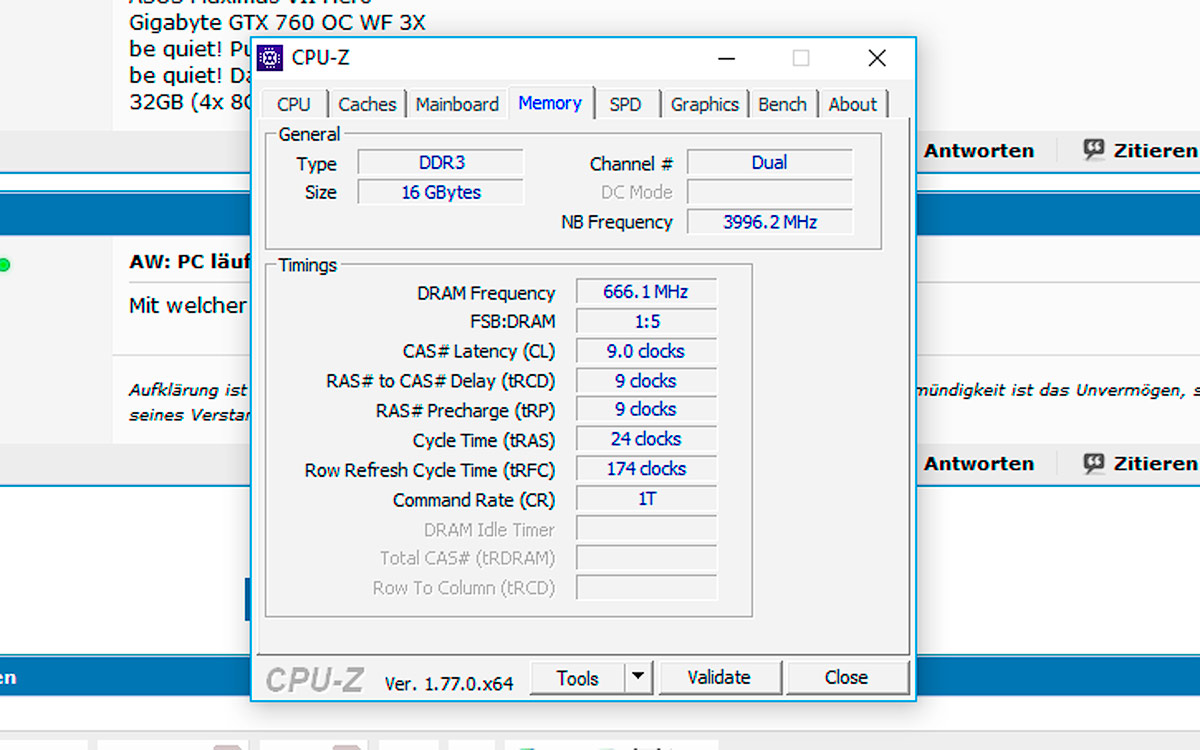Image resolution: width=1200 pixels, height=750 pixels.
Task: Switch to the SPD tab
Action: [626, 104]
